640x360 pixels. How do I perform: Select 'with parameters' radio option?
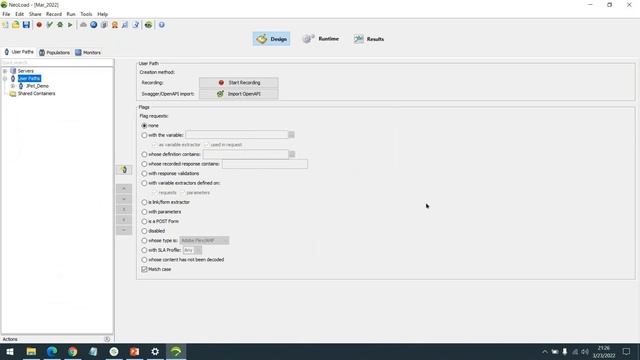click(x=144, y=212)
